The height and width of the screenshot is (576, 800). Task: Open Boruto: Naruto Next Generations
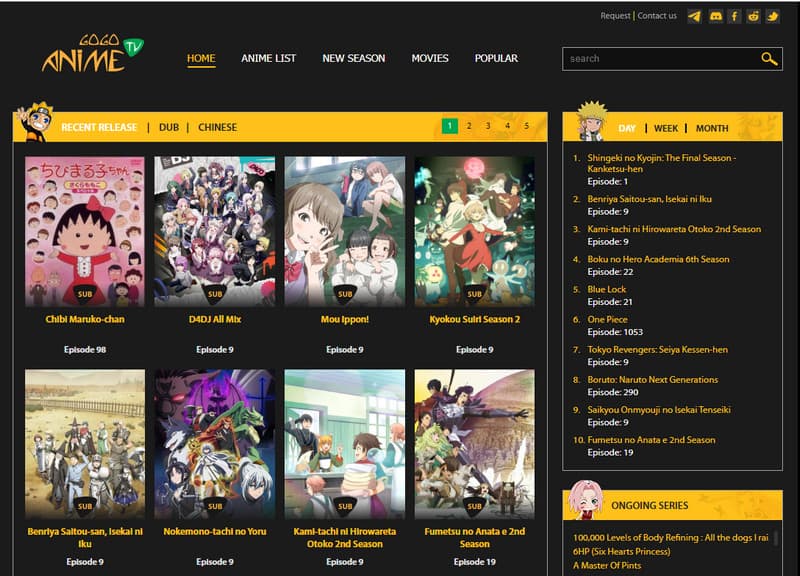(653, 380)
